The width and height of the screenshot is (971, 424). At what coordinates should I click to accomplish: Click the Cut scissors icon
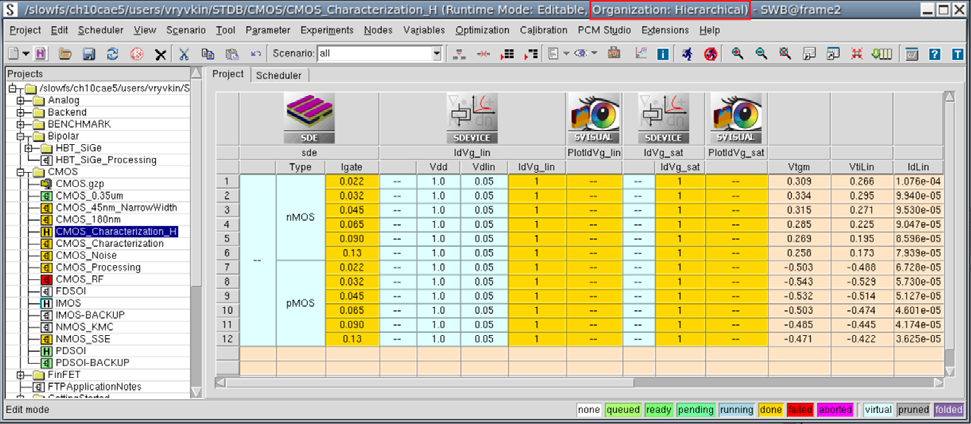185,53
